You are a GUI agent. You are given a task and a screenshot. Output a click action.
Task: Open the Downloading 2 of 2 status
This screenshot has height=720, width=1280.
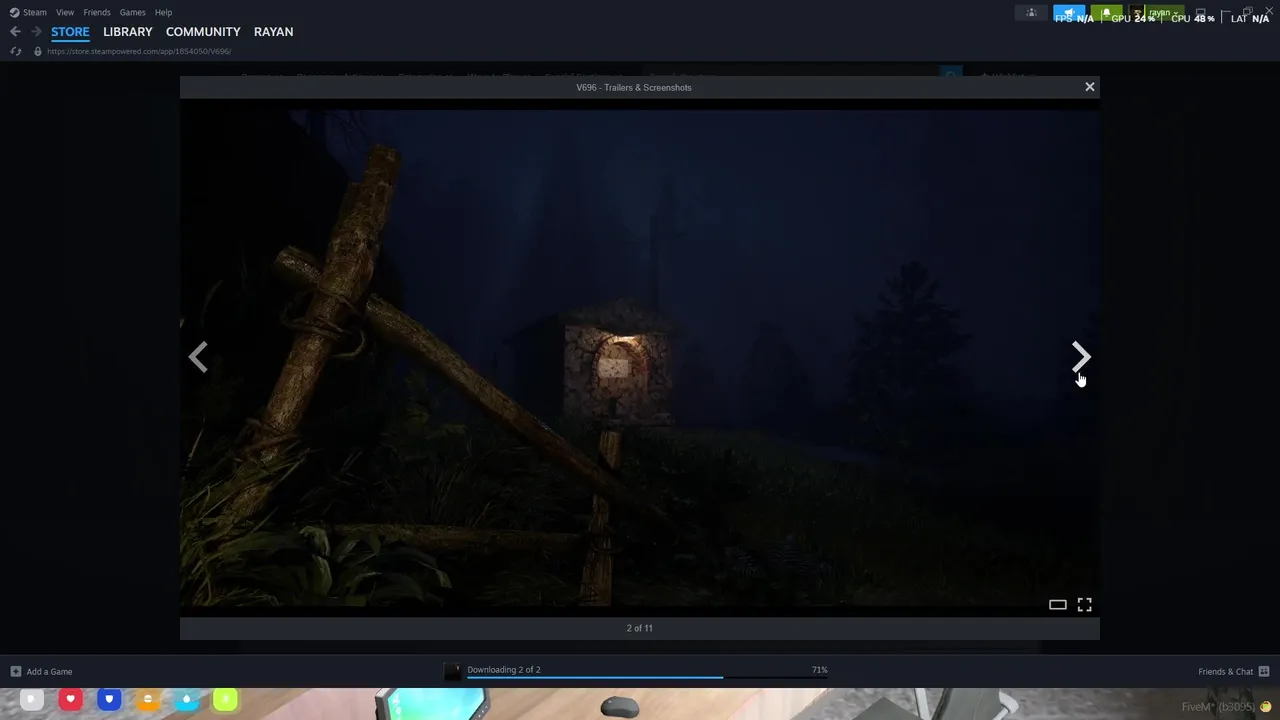504,670
